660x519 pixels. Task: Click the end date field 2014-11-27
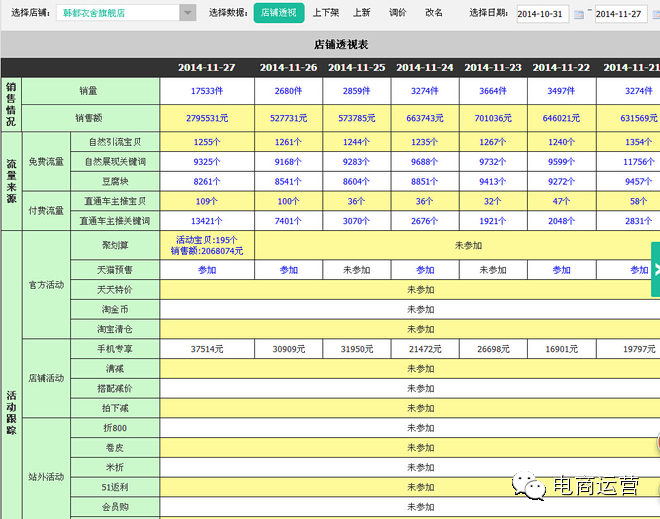click(621, 14)
